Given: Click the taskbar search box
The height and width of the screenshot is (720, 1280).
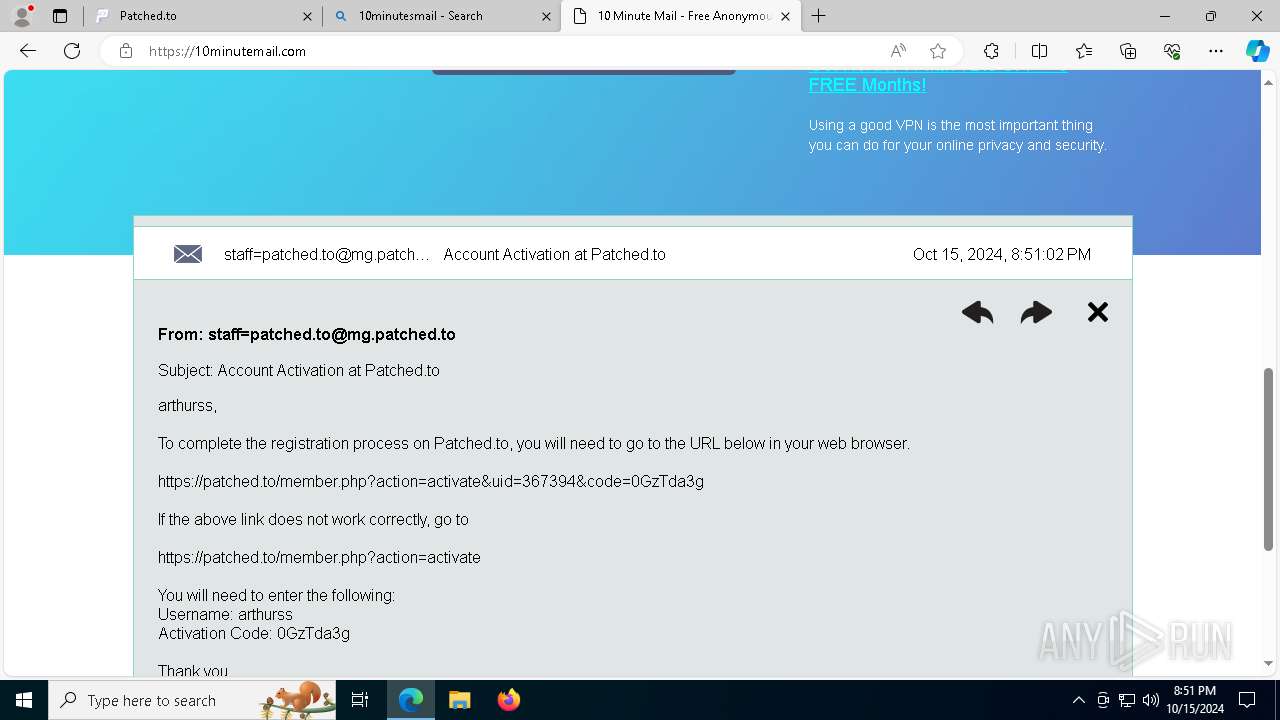Looking at the screenshot, I should pos(192,700).
